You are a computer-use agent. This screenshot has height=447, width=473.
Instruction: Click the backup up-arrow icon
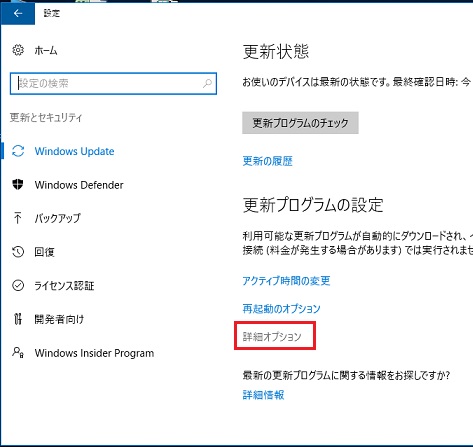[18, 218]
